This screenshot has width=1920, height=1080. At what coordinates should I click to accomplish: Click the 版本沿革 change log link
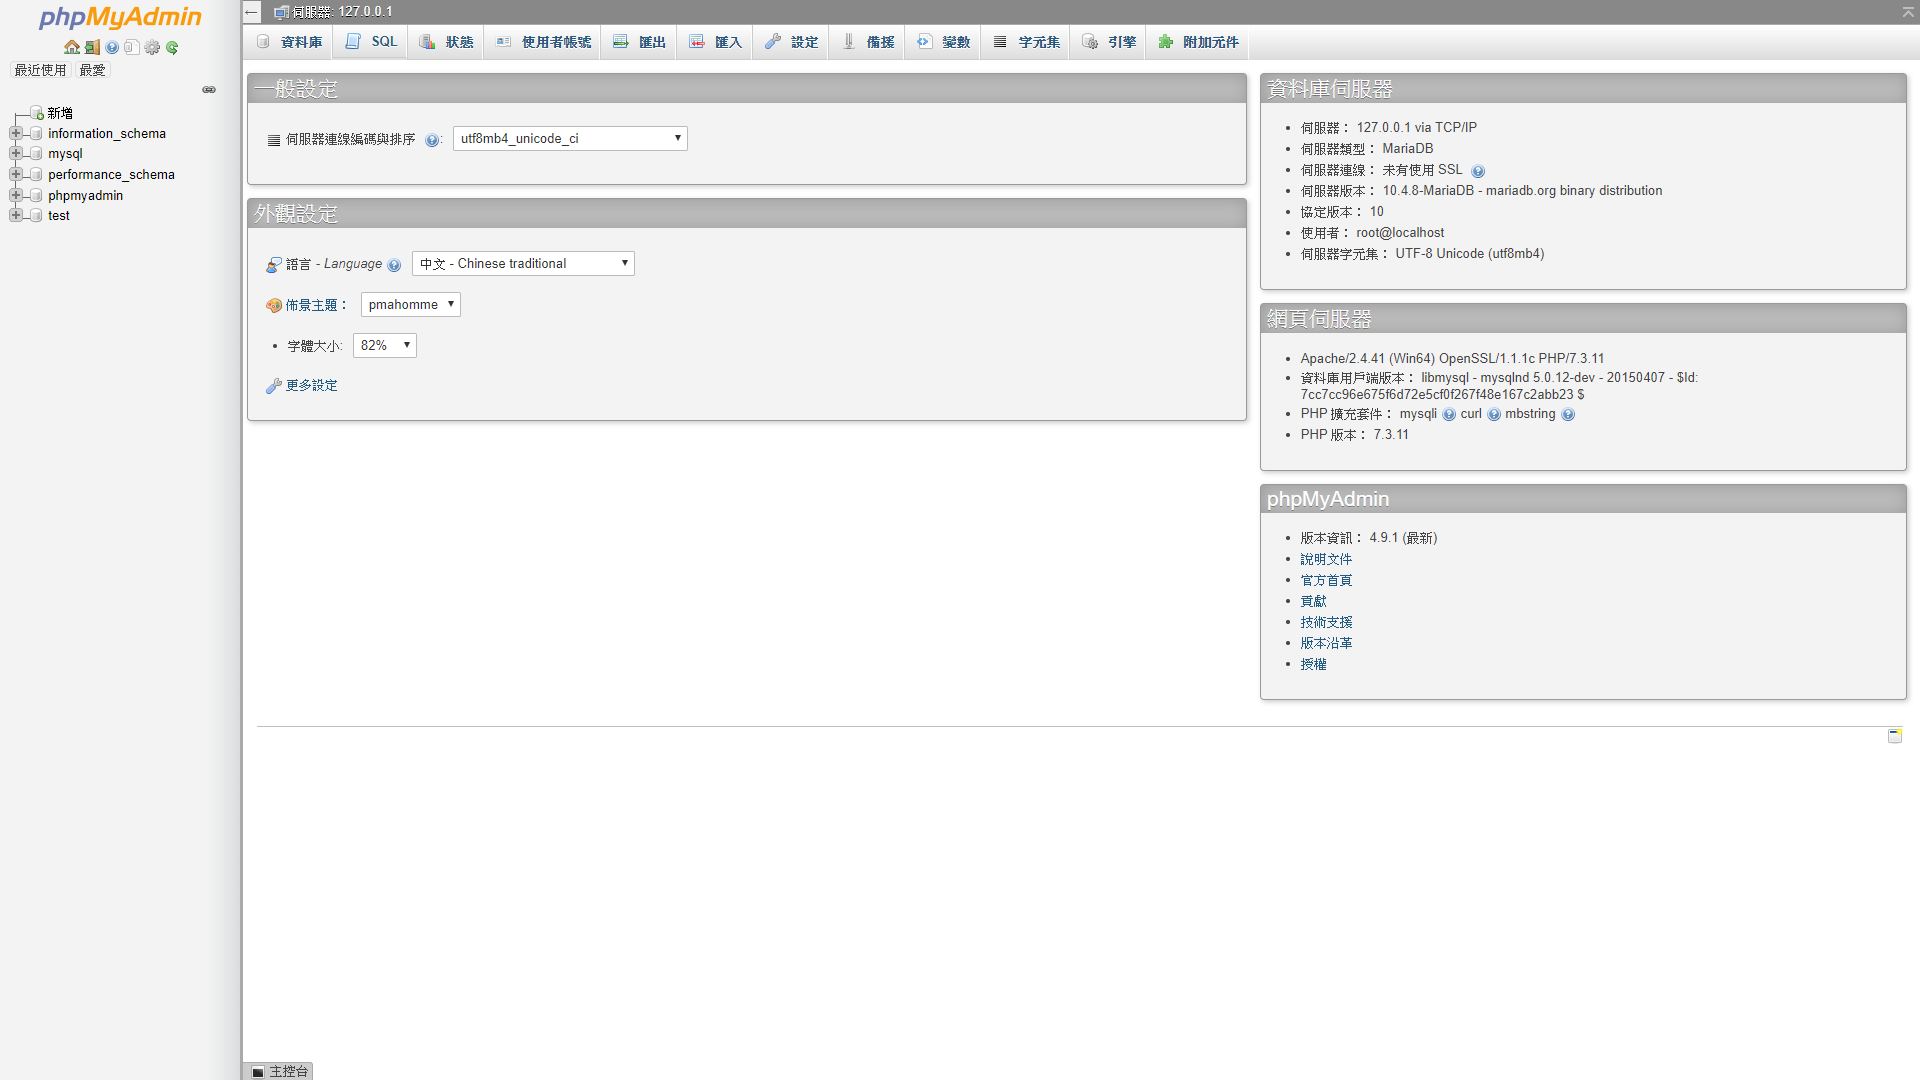point(1326,643)
